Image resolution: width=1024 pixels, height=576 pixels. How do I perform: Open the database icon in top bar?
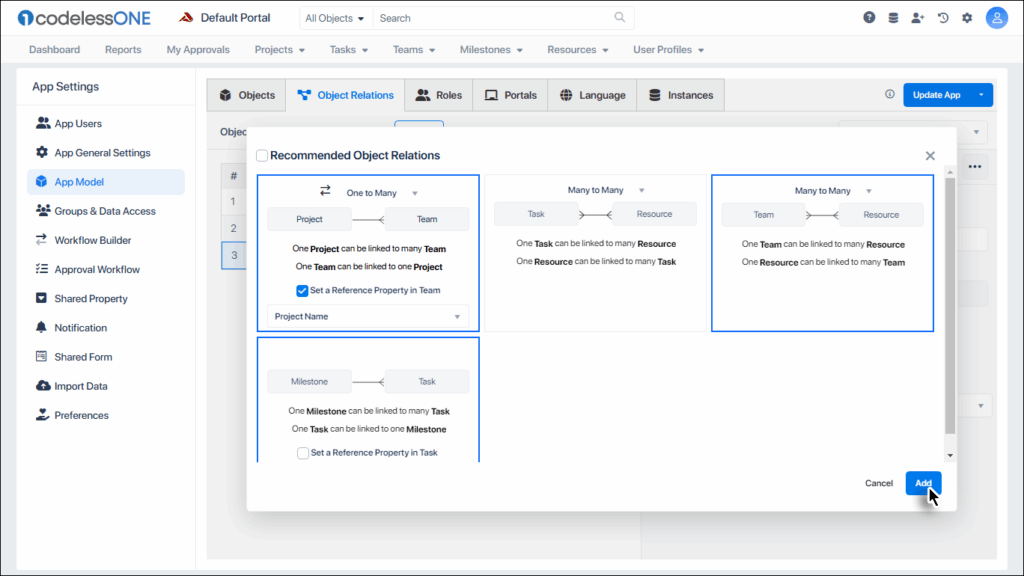(x=893, y=18)
